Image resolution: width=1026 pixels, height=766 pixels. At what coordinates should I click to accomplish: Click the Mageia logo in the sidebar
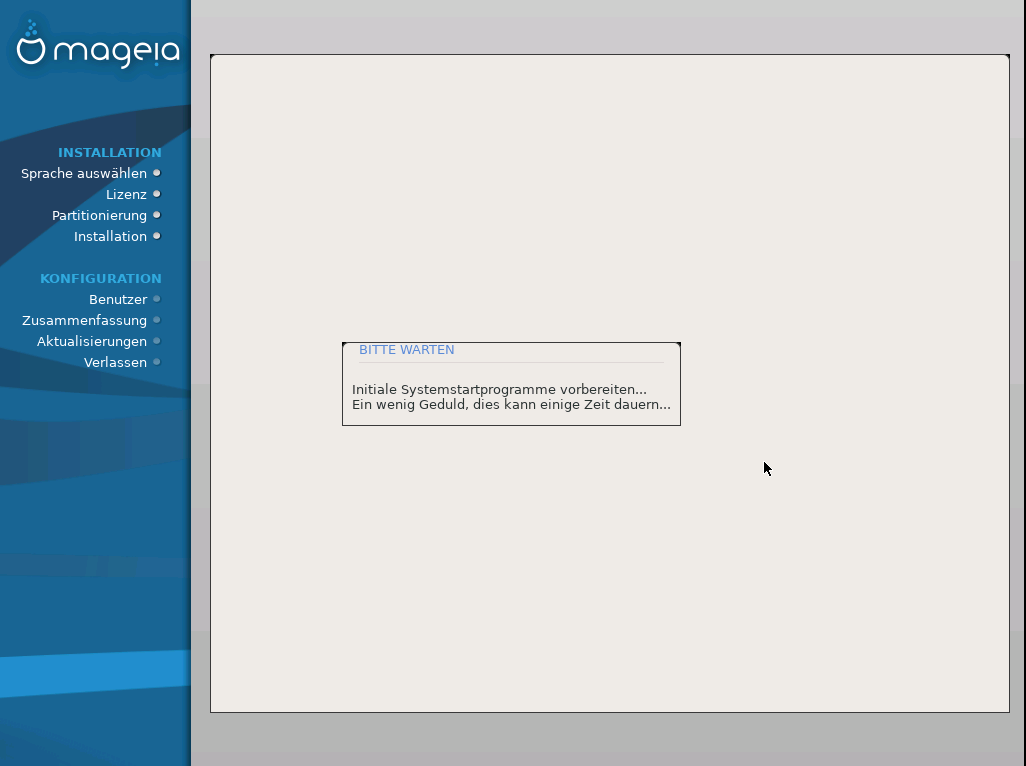97,47
